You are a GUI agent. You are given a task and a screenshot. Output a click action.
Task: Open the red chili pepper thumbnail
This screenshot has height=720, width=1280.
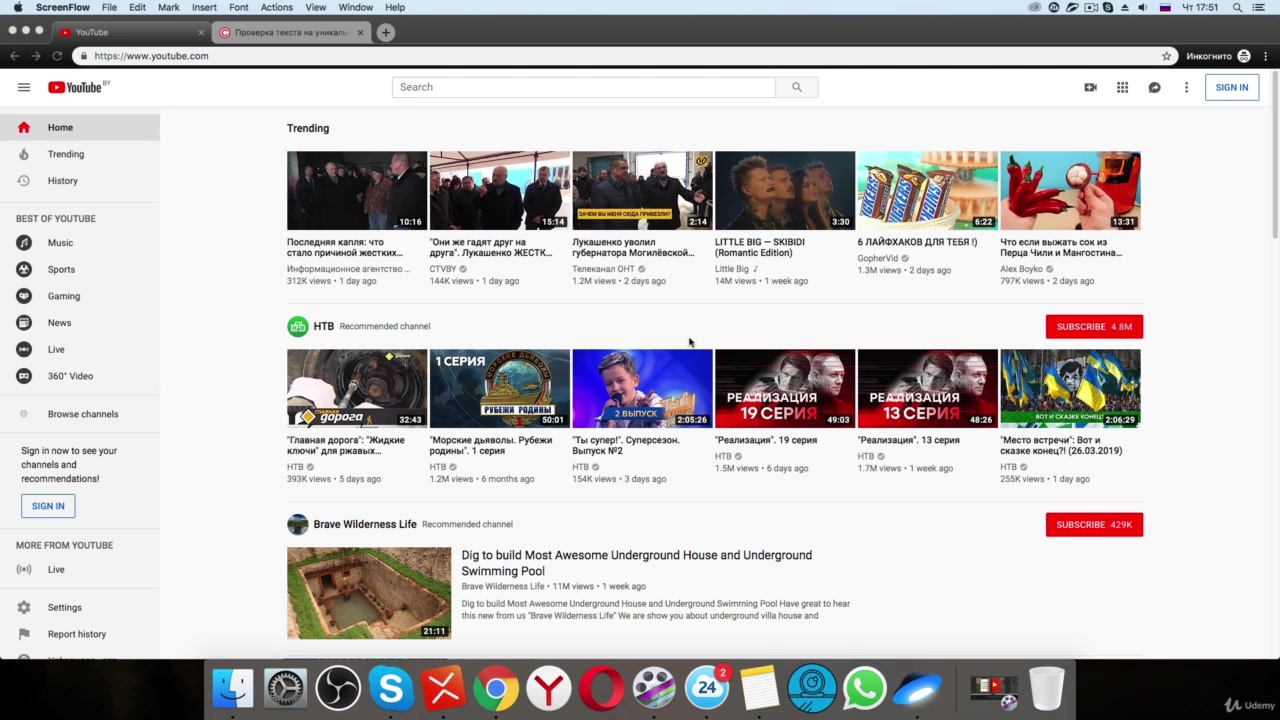coord(1070,190)
